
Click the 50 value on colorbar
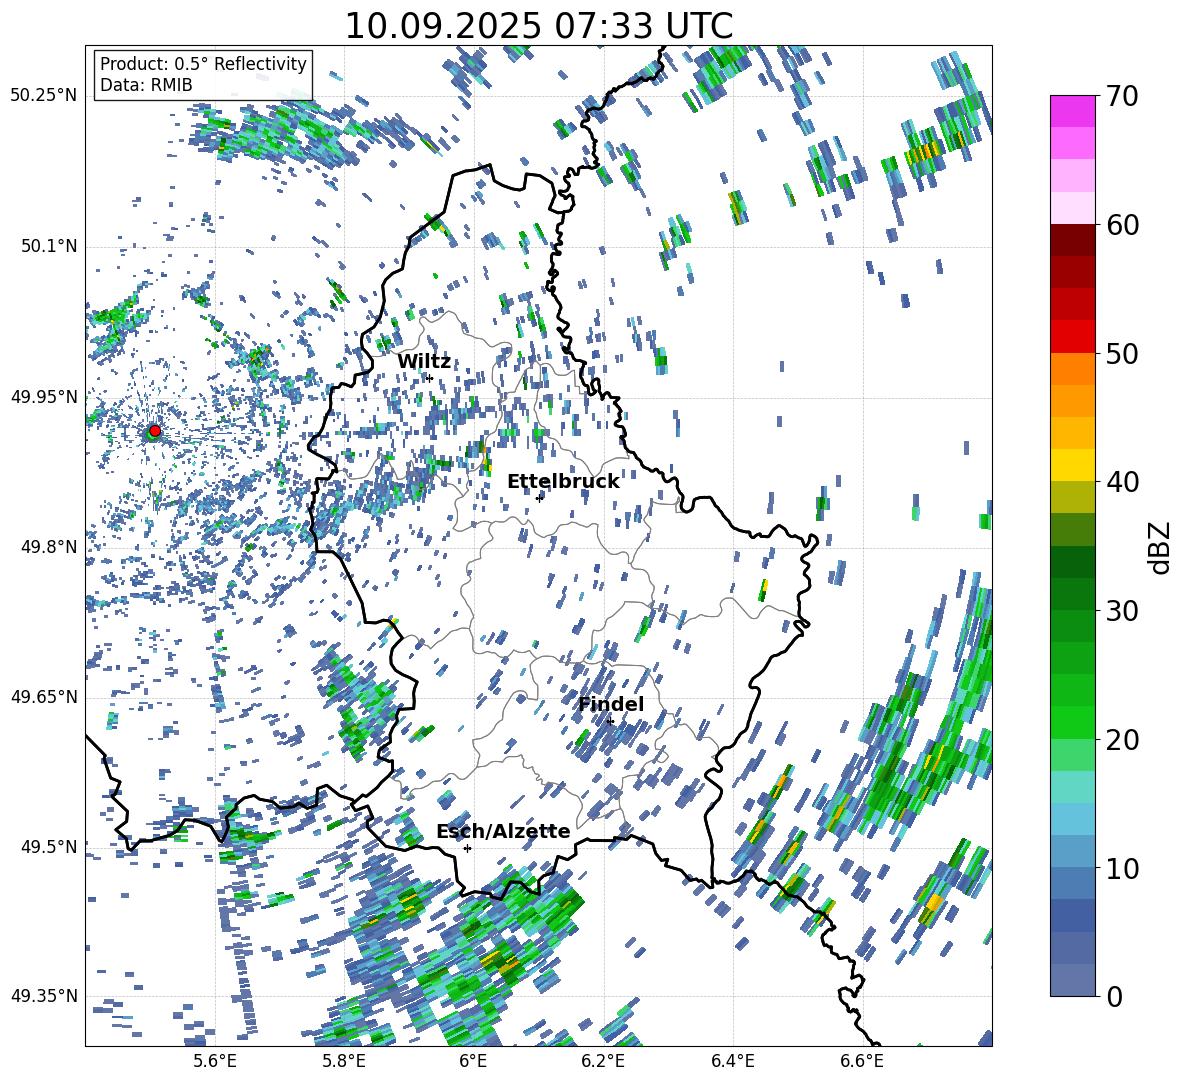click(1121, 353)
